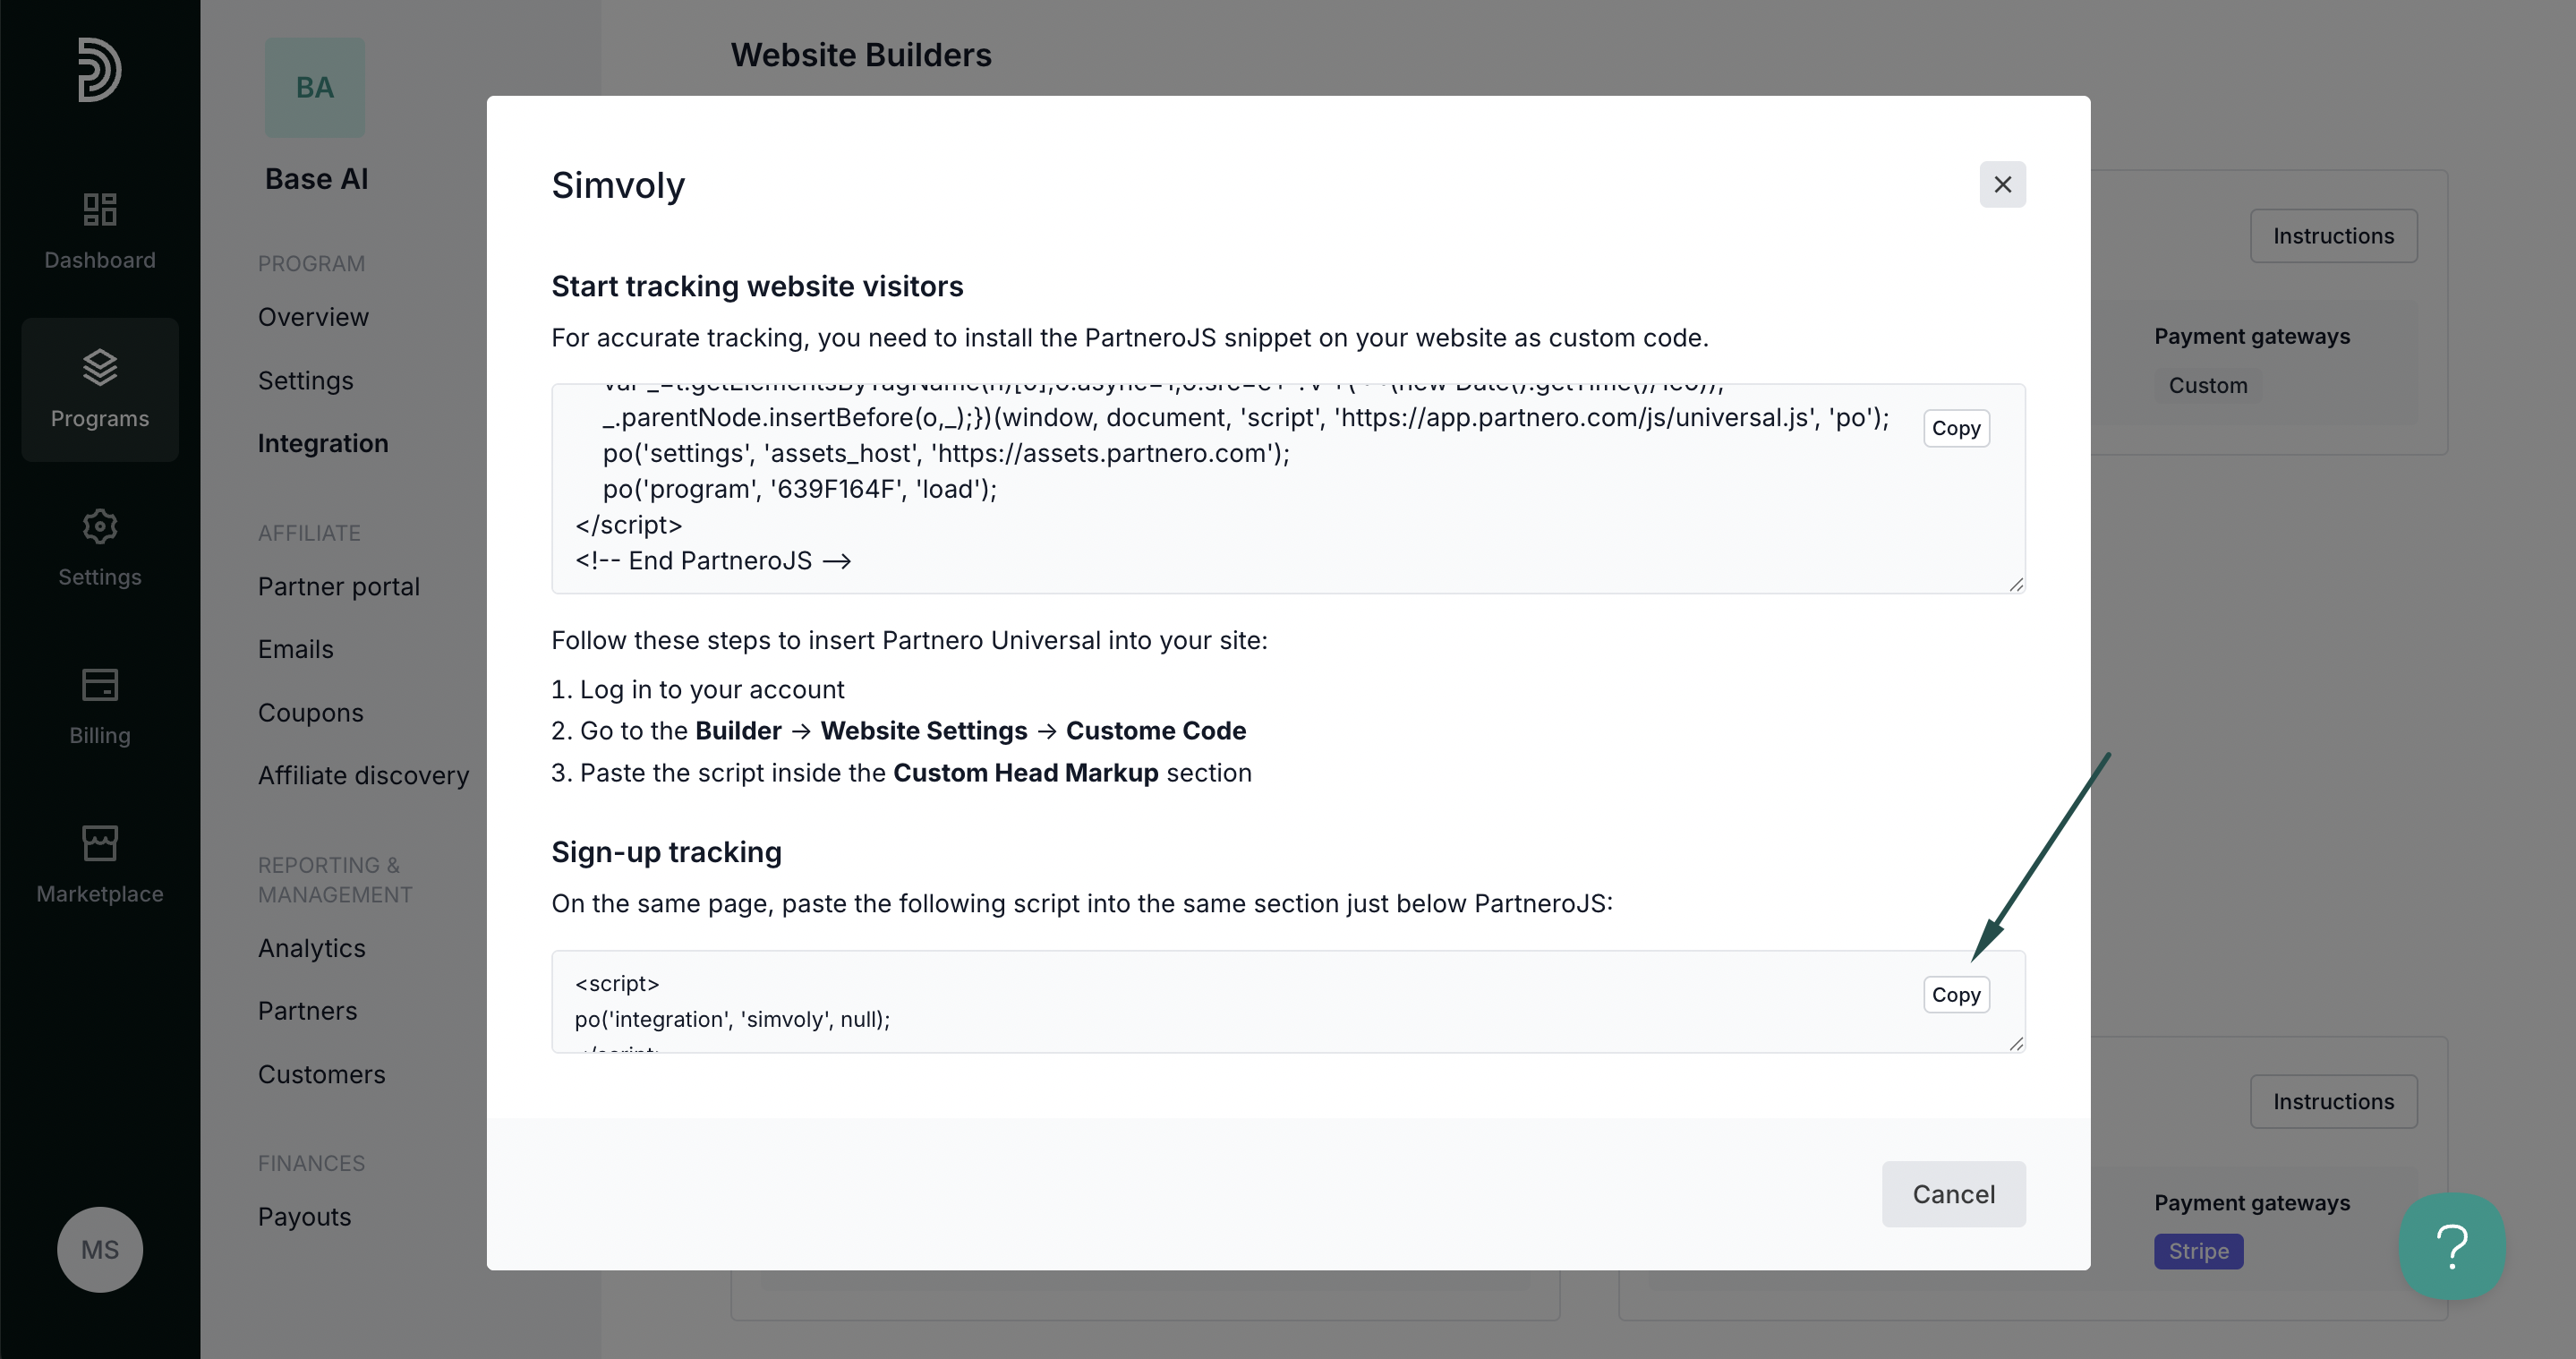2576x1359 pixels.
Task: Click the 'Log in to your account' step
Action: [712, 689]
